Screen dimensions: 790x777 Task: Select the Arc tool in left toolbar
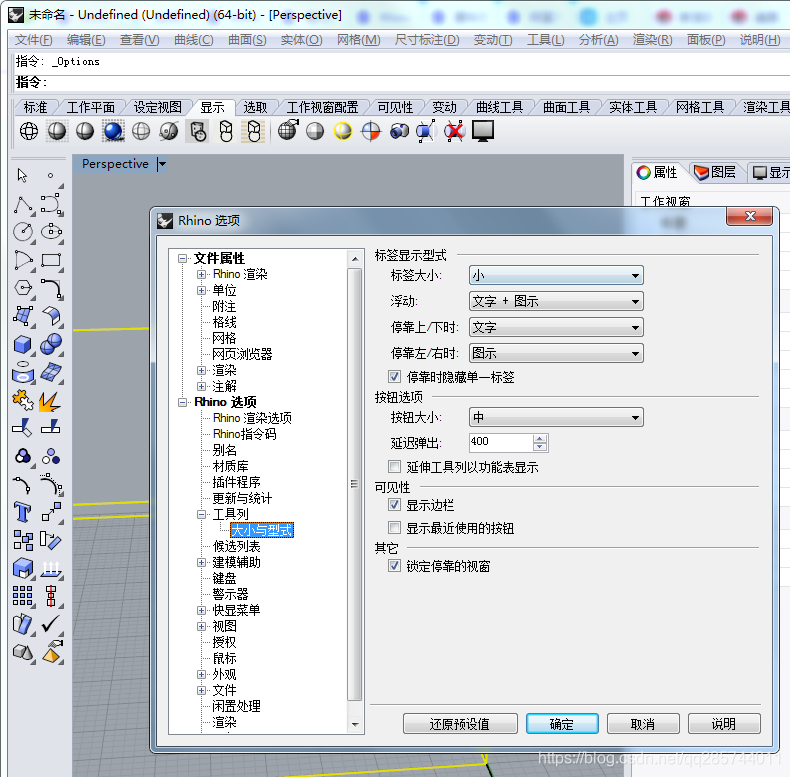[23, 260]
